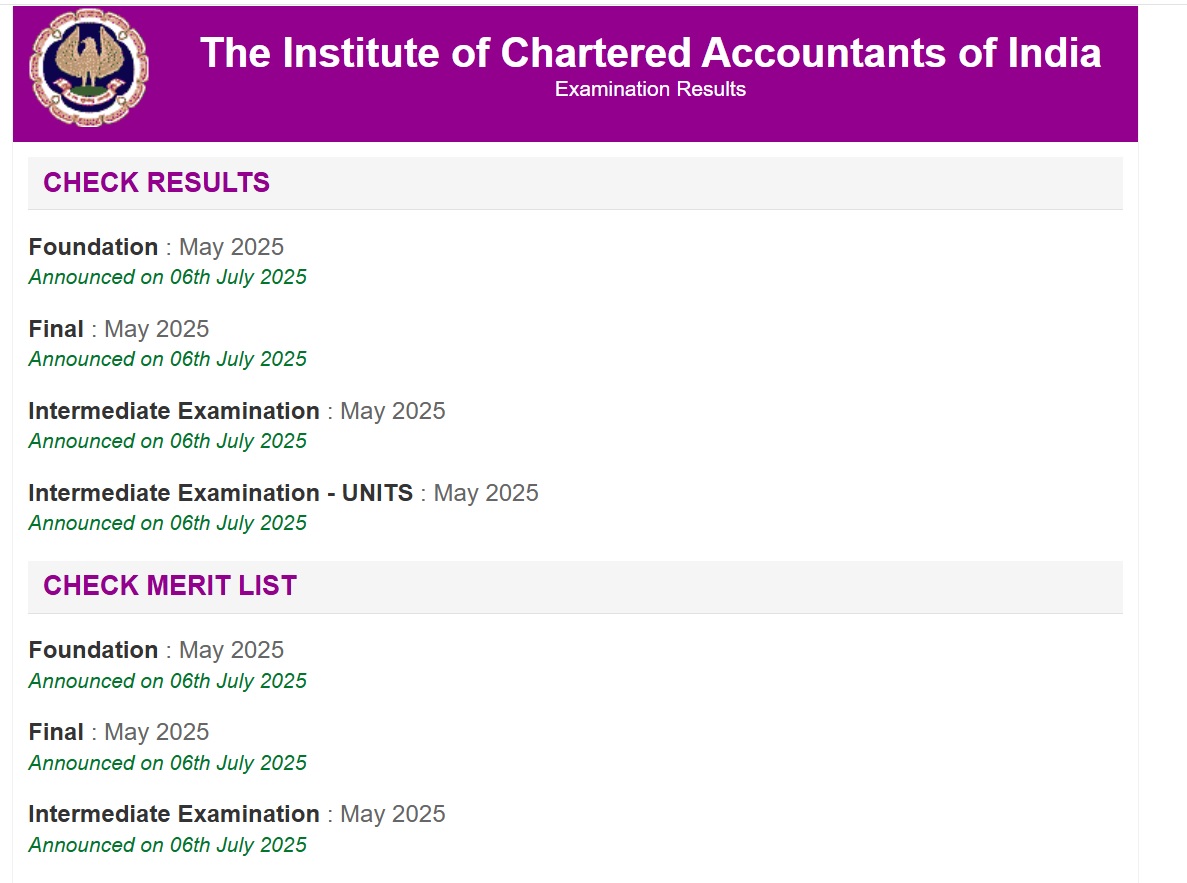The width and height of the screenshot is (1187, 883).
Task: Open Final May 2025 under Check Merit List
Action: point(56,732)
